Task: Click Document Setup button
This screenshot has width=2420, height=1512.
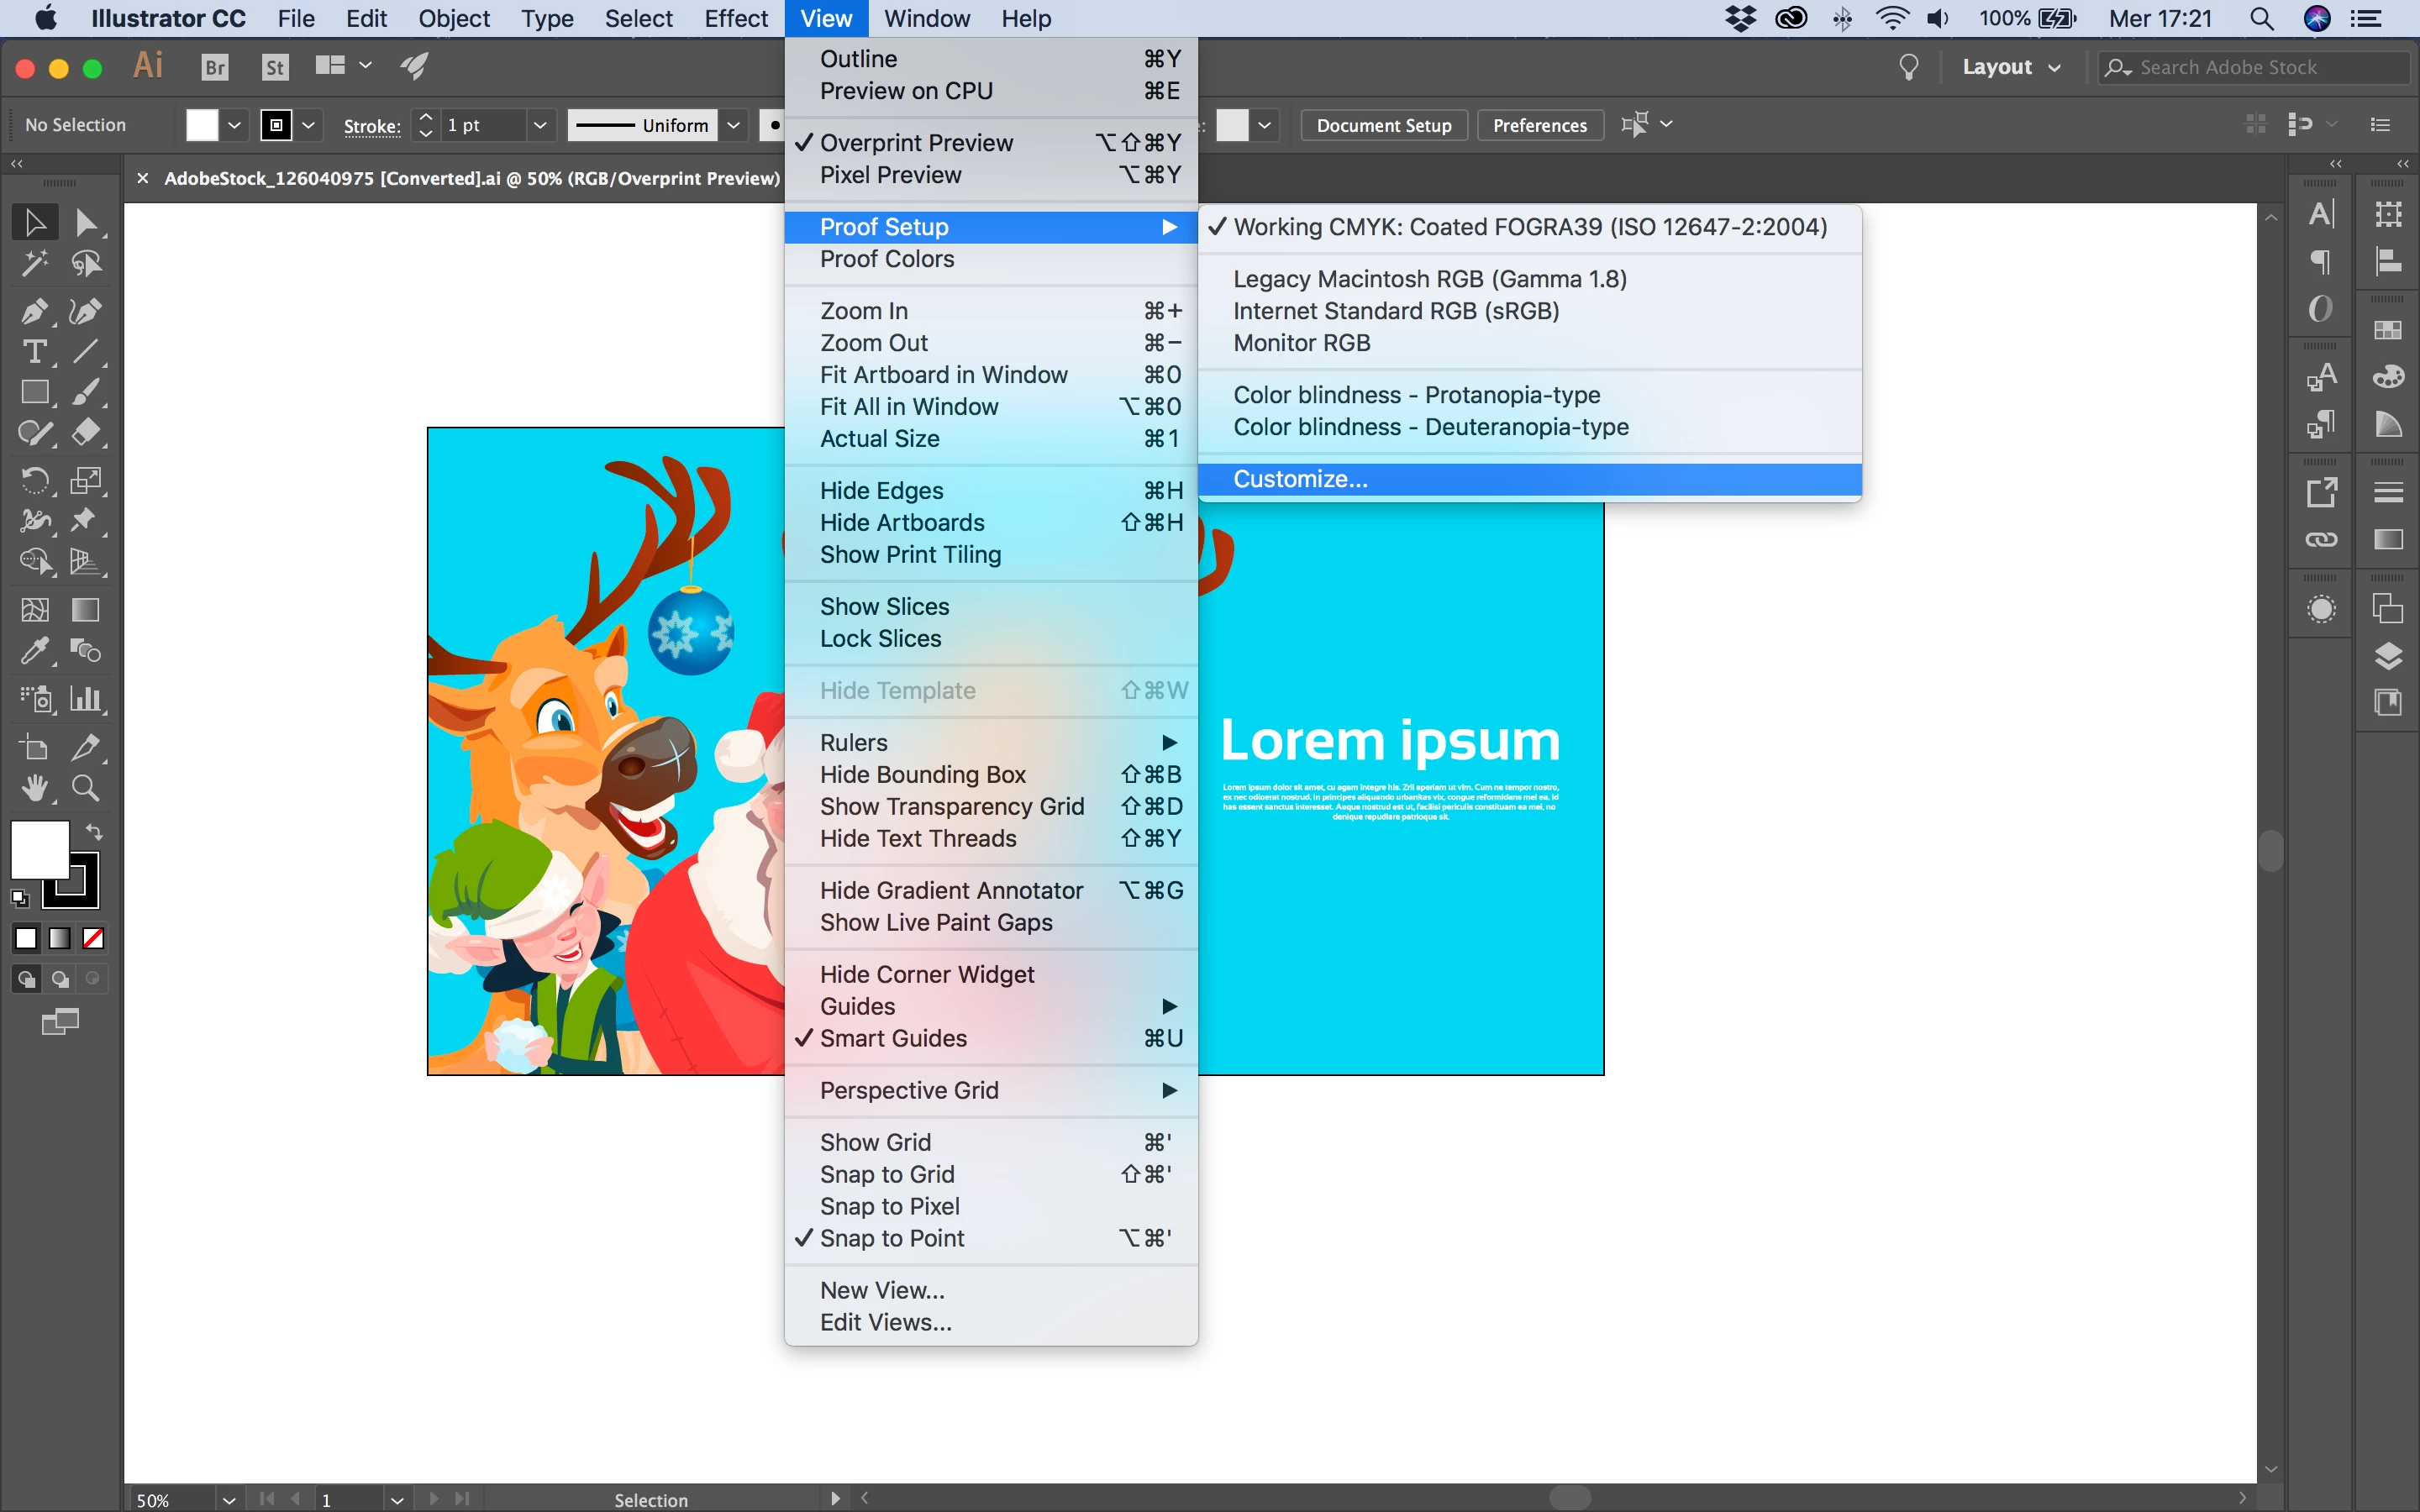Action: point(1383,125)
